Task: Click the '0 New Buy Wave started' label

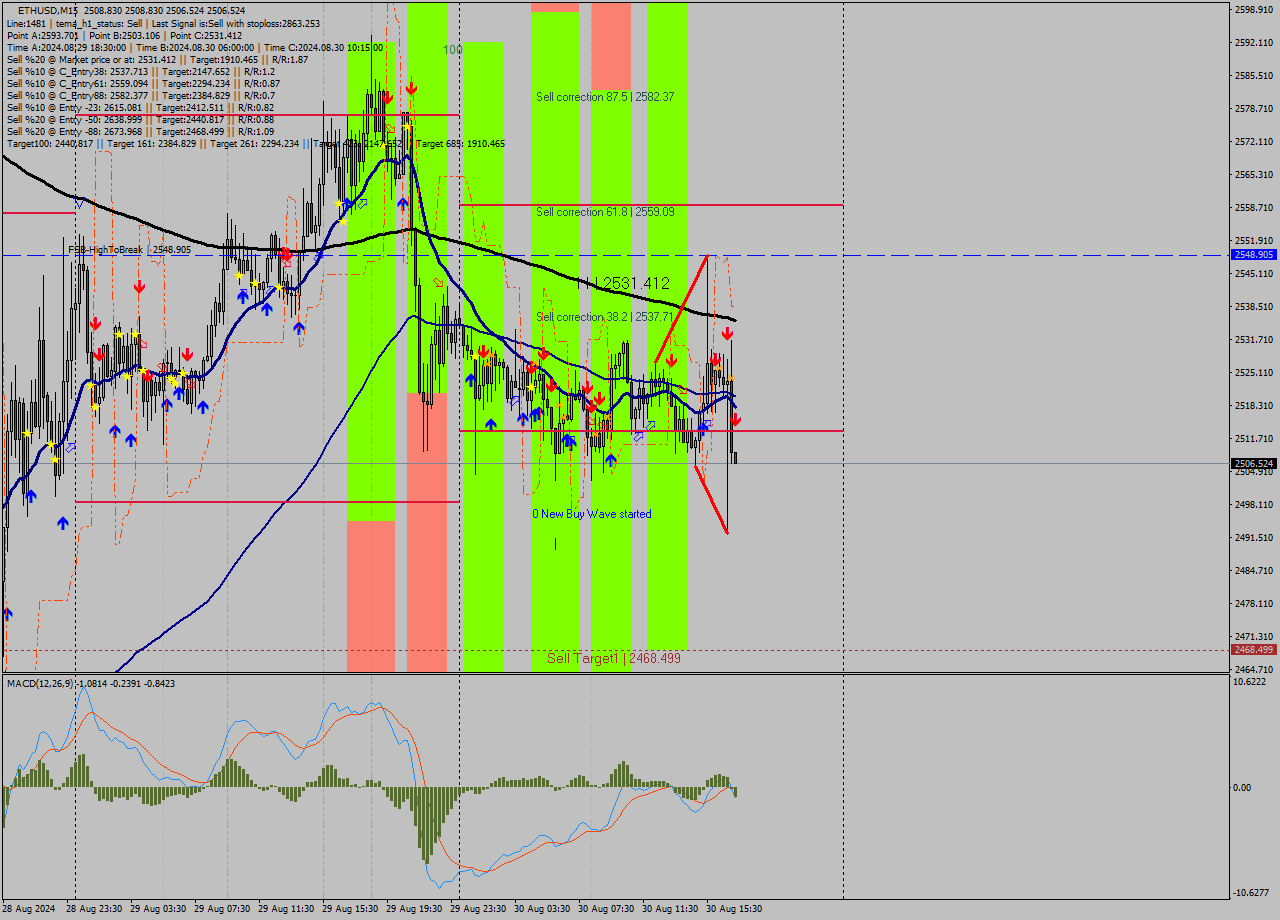Action: [x=591, y=514]
